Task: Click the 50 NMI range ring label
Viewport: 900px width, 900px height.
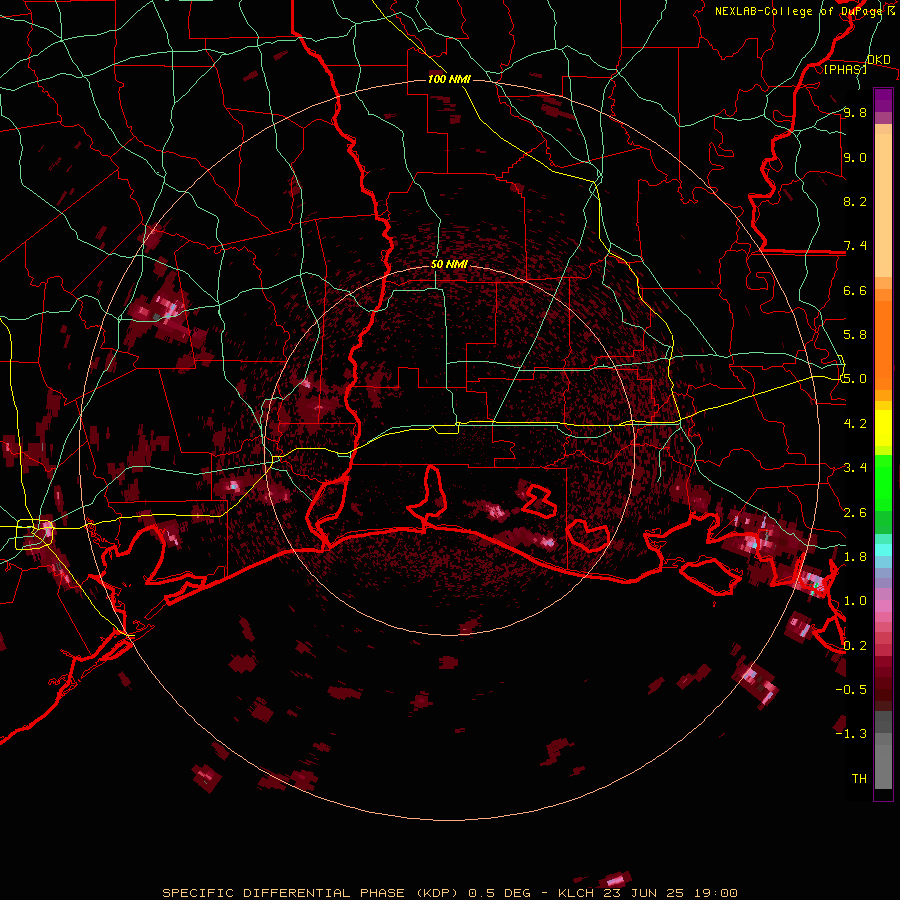Action: (x=449, y=265)
